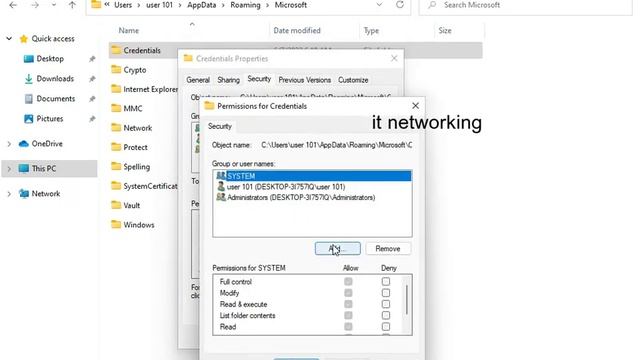Open the Previous Versions tab
This screenshot has width=640, height=360.
304,80
